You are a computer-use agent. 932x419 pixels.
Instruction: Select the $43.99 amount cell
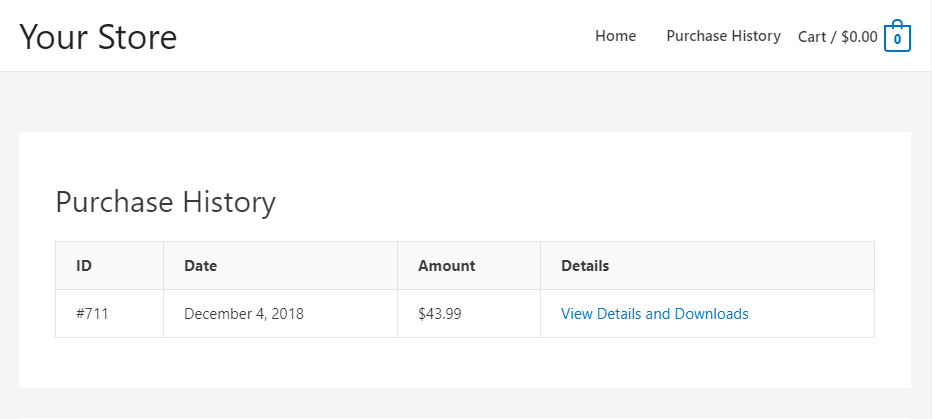[469, 314]
